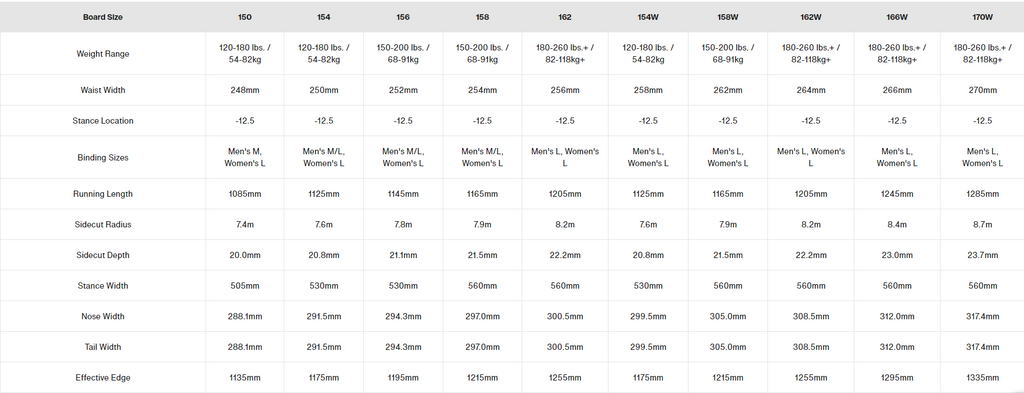Click the Sidecut Depth row label
1024x393 pixels.
click(103, 255)
